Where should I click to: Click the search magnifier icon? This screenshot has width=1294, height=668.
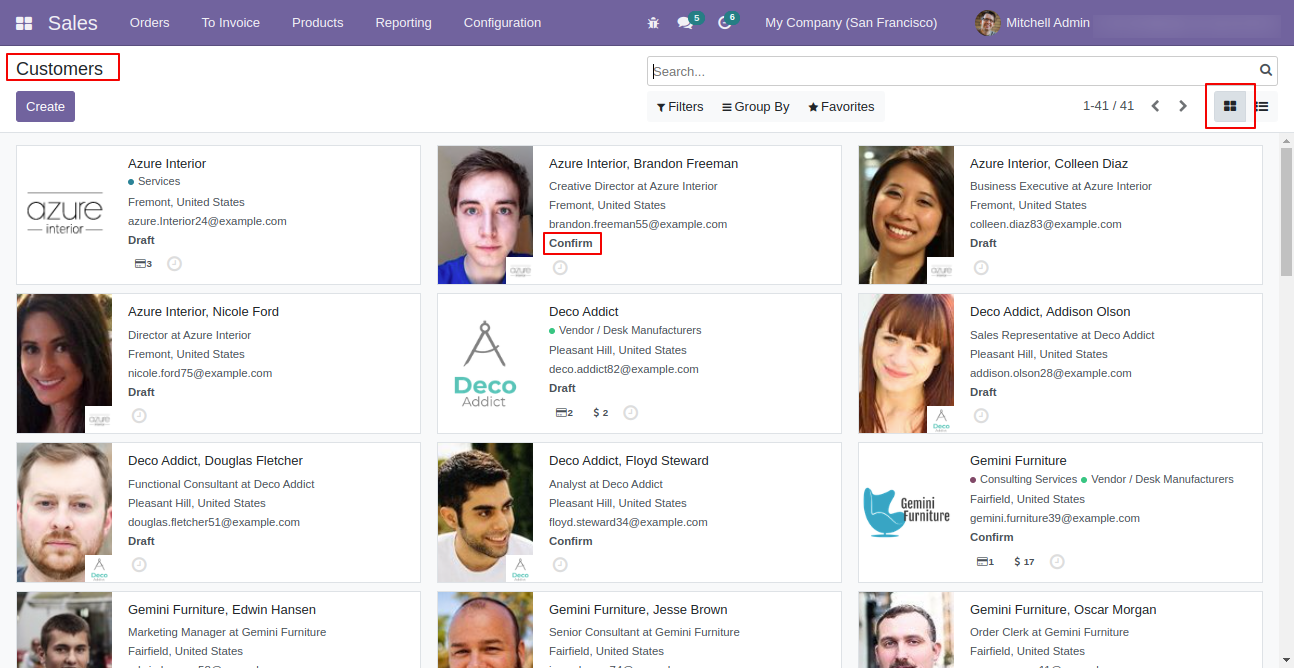(1266, 71)
